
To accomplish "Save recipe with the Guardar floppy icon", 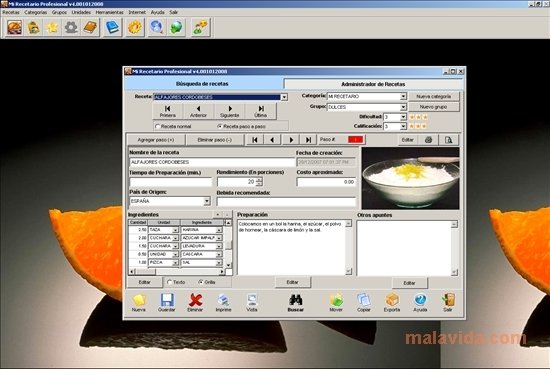I will pyautogui.click(x=167, y=303).
